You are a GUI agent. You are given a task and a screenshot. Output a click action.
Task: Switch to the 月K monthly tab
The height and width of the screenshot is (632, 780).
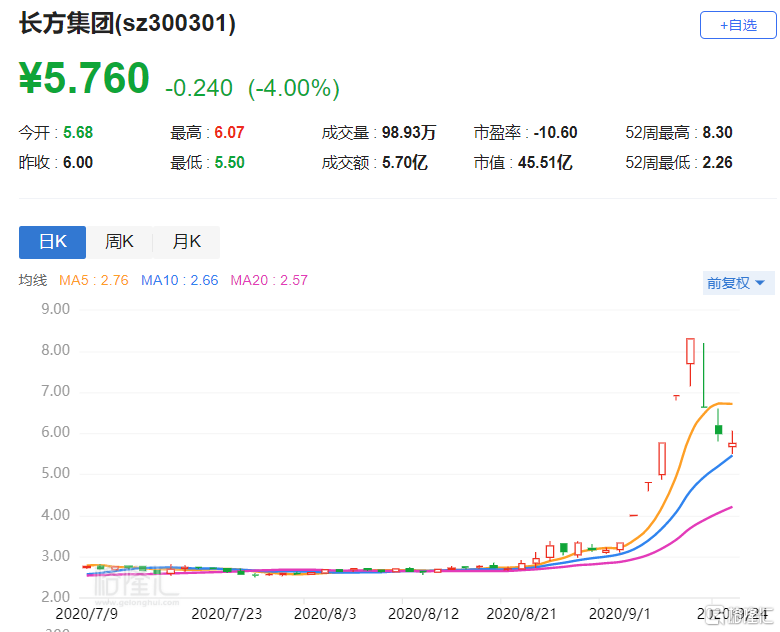click(186, 242)
